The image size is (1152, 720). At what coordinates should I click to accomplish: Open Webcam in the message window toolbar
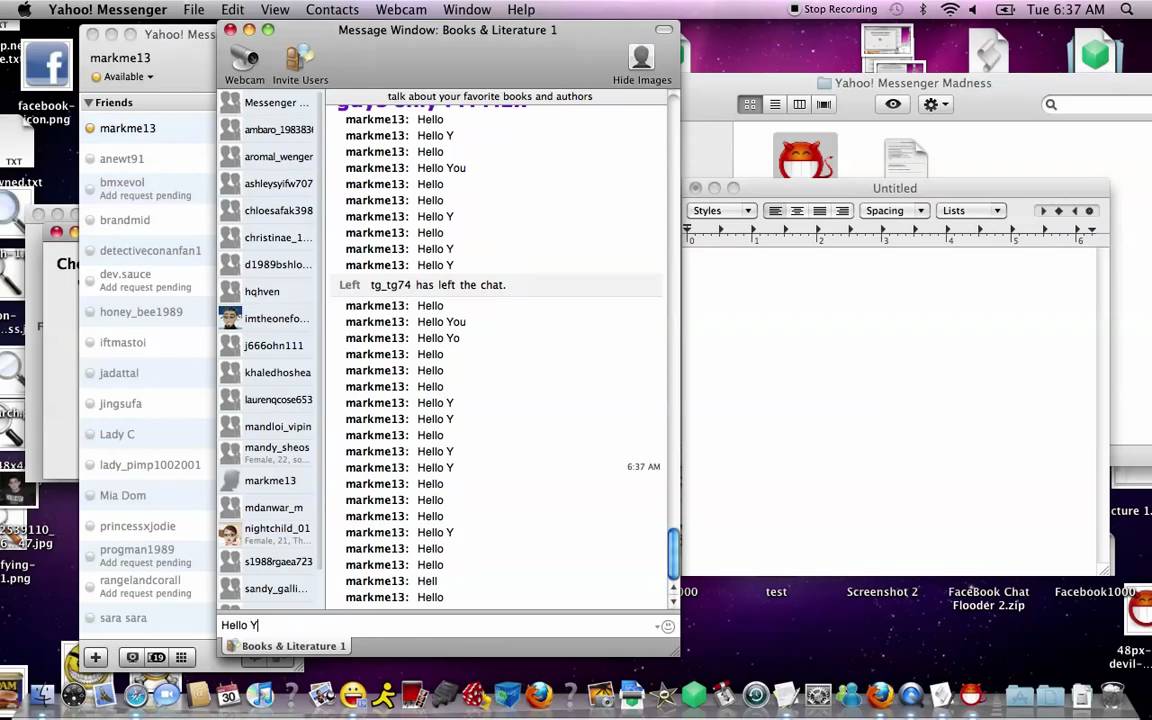pyautogui.click(x=244, y=65)
